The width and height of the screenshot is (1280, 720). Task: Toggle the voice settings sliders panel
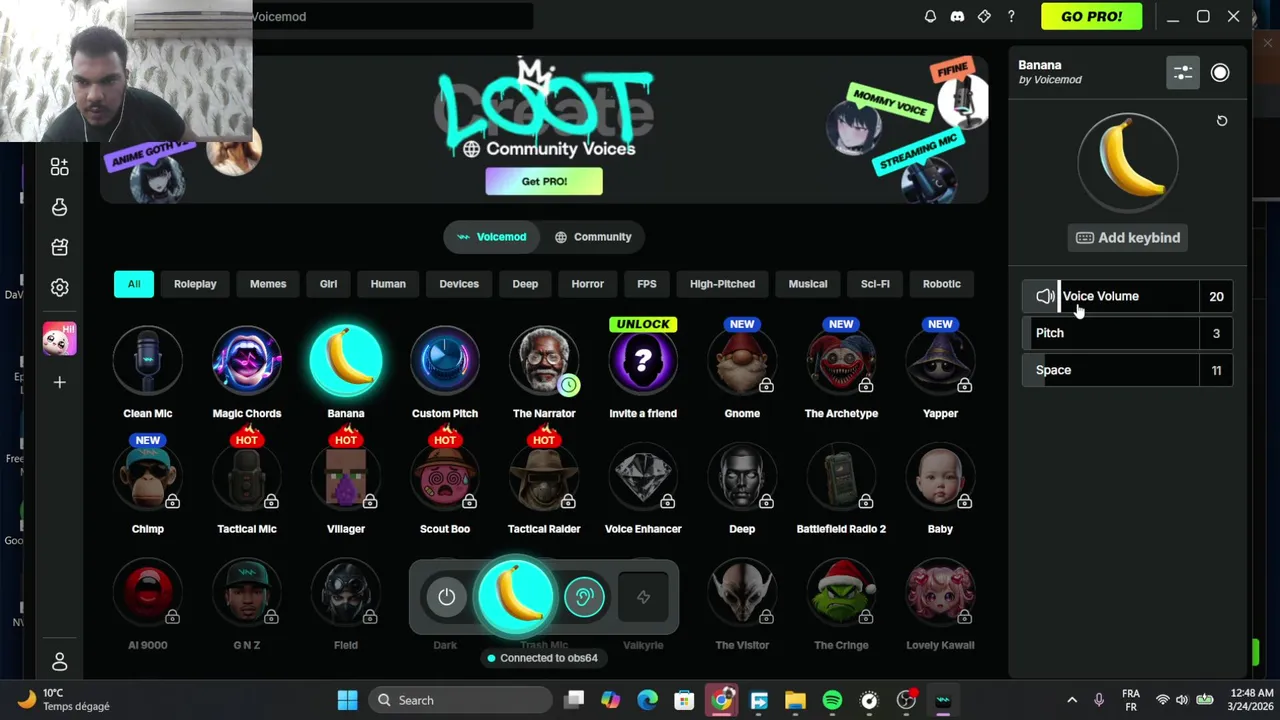pyautogui.click(x=1183, y=73)
